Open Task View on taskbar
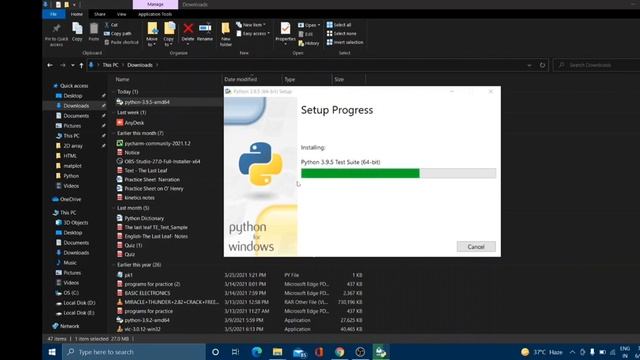640x360 pixels. 236,352
